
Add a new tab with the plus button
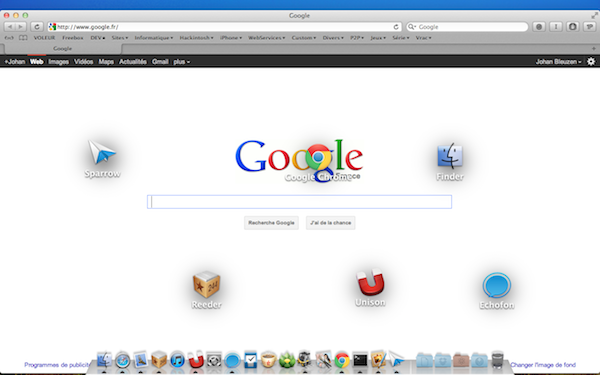pos(593,49)
